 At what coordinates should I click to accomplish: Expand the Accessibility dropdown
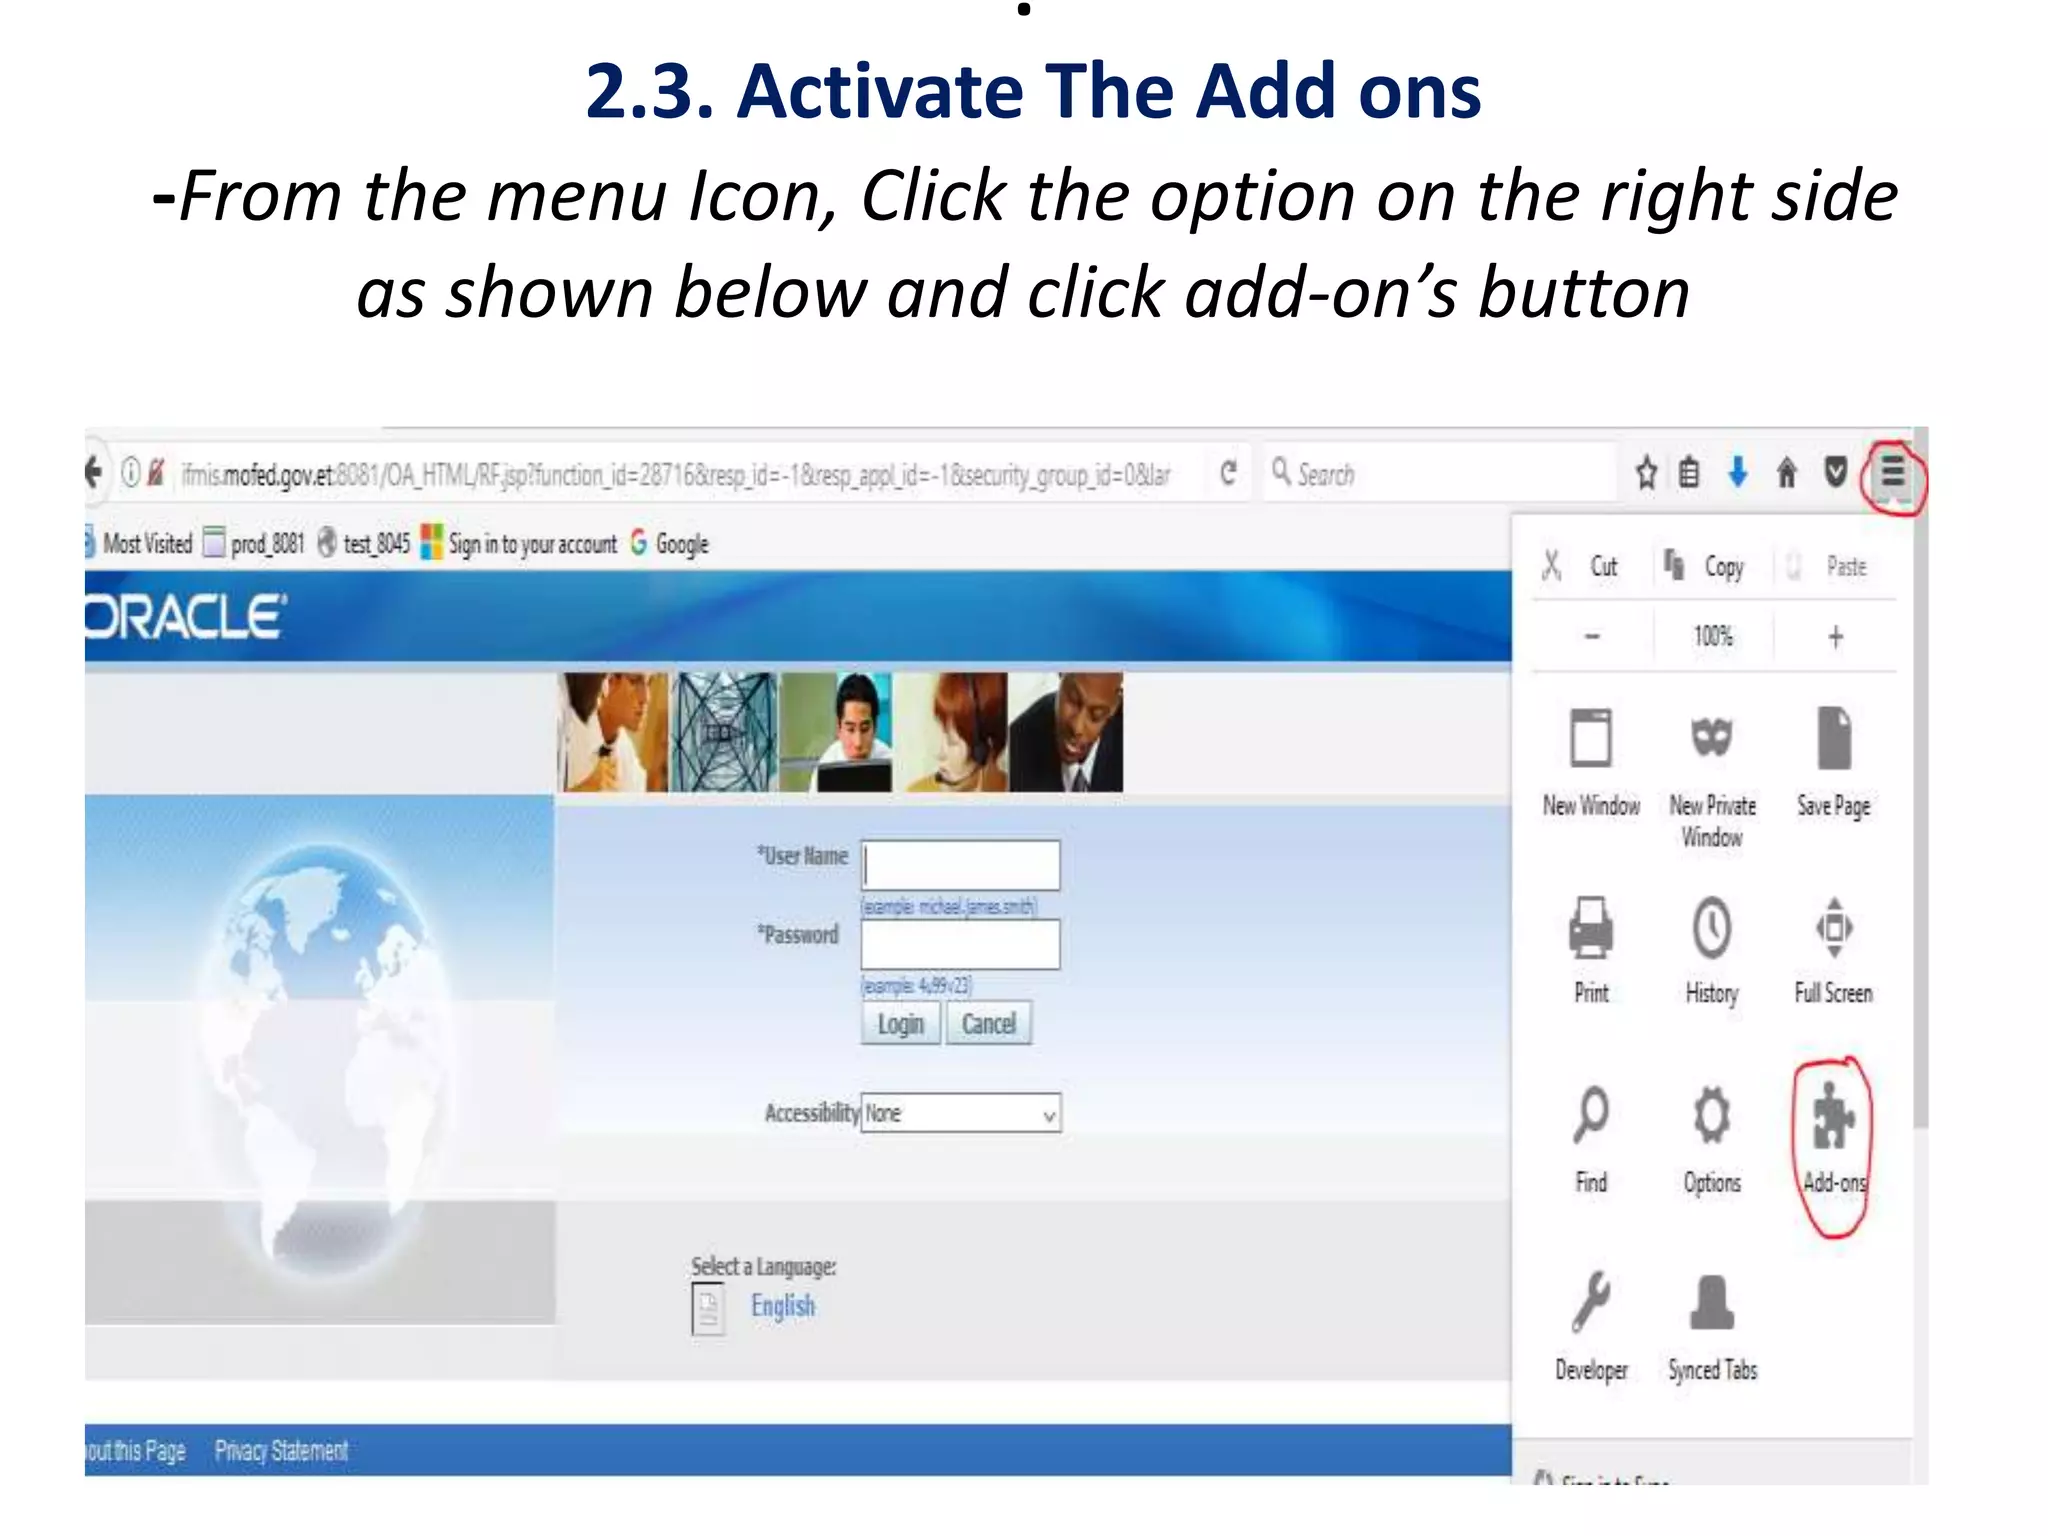click(x=960, y=1113)
